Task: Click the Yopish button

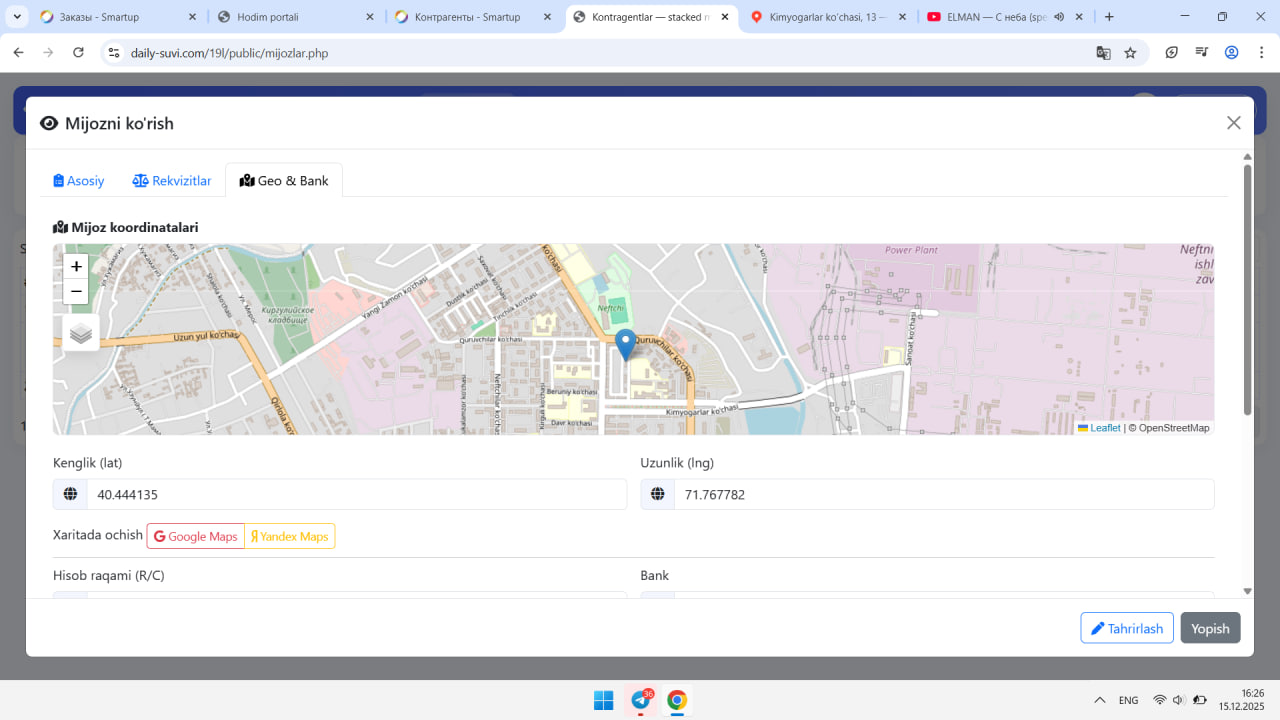Action: [x=1210, y=628]
